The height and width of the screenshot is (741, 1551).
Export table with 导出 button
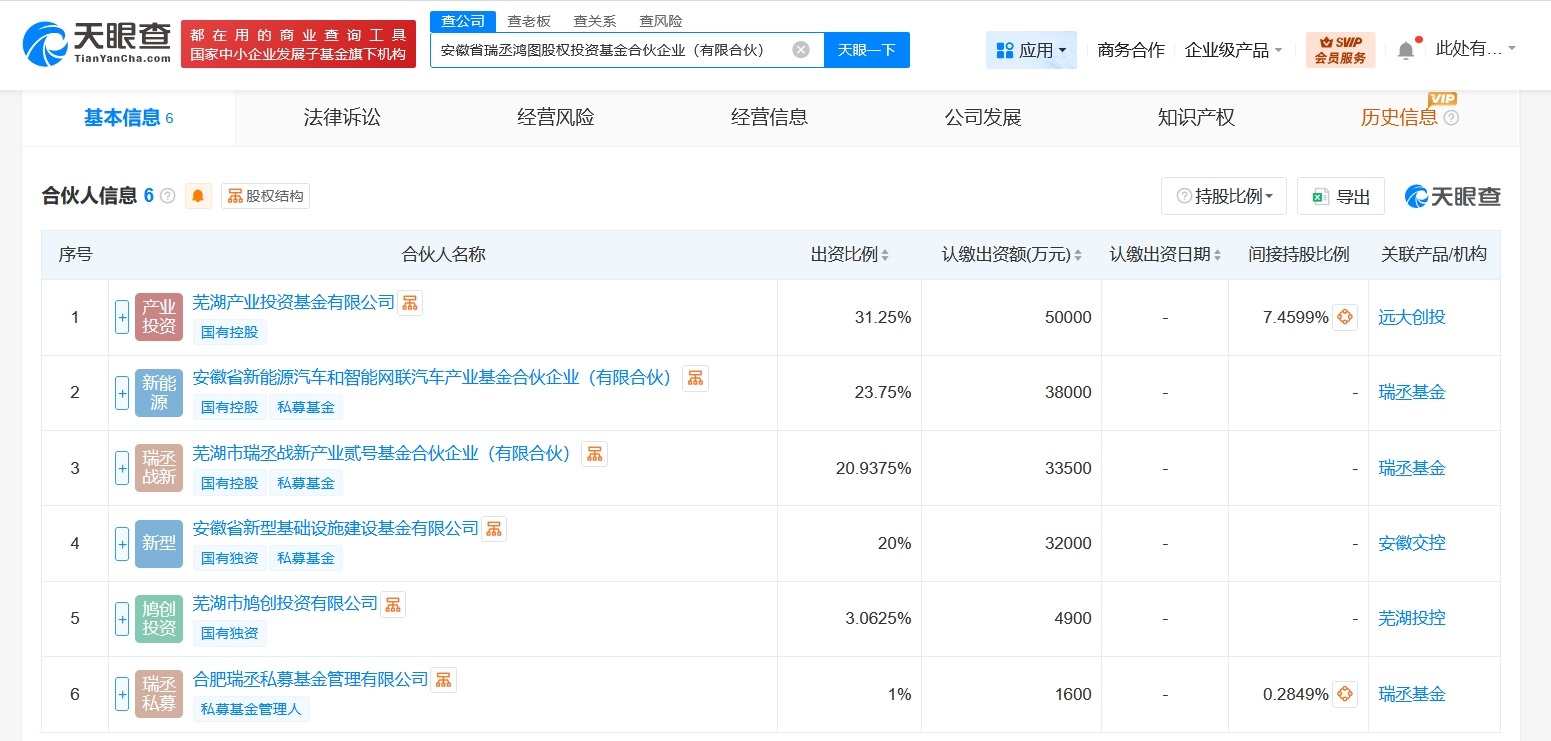1340,196
